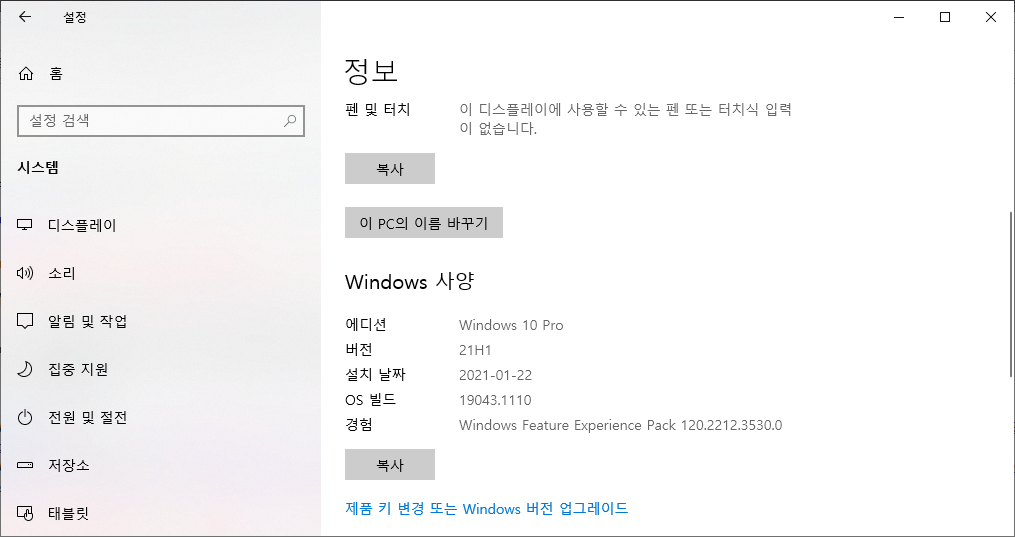
Task: Open 제품 키 변경 또는 Windows 버전 업그레이드 link
Action: [487, 508]
